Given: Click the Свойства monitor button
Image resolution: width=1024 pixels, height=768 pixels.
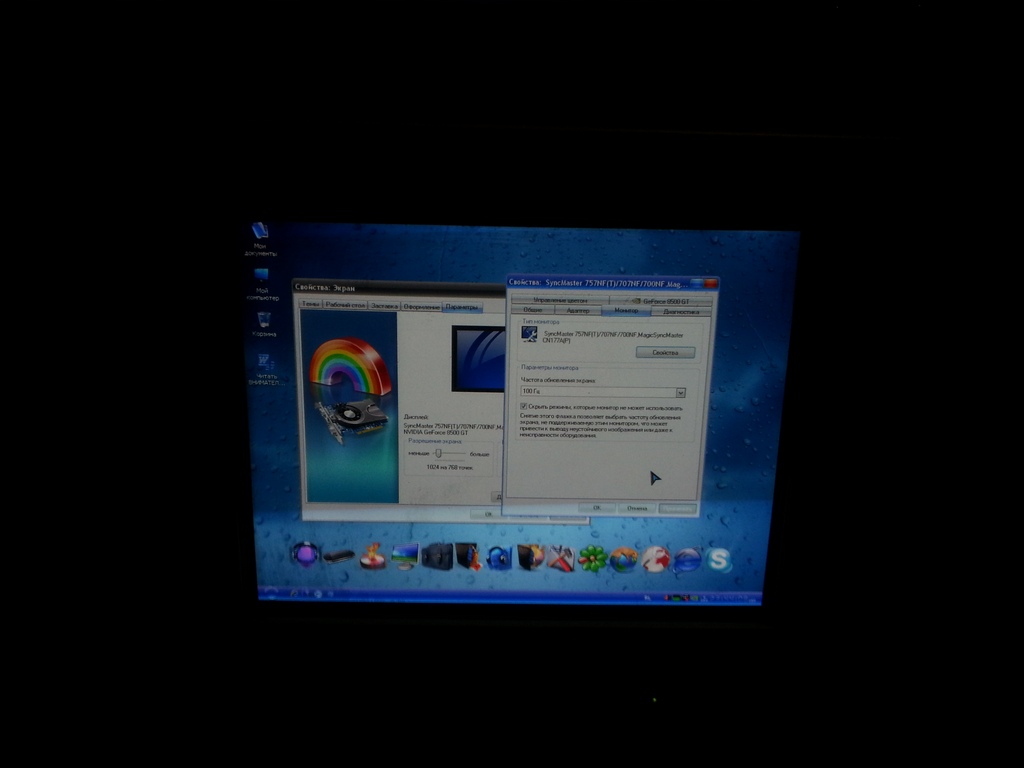Looking at the screenshot, I should [665, 353].
